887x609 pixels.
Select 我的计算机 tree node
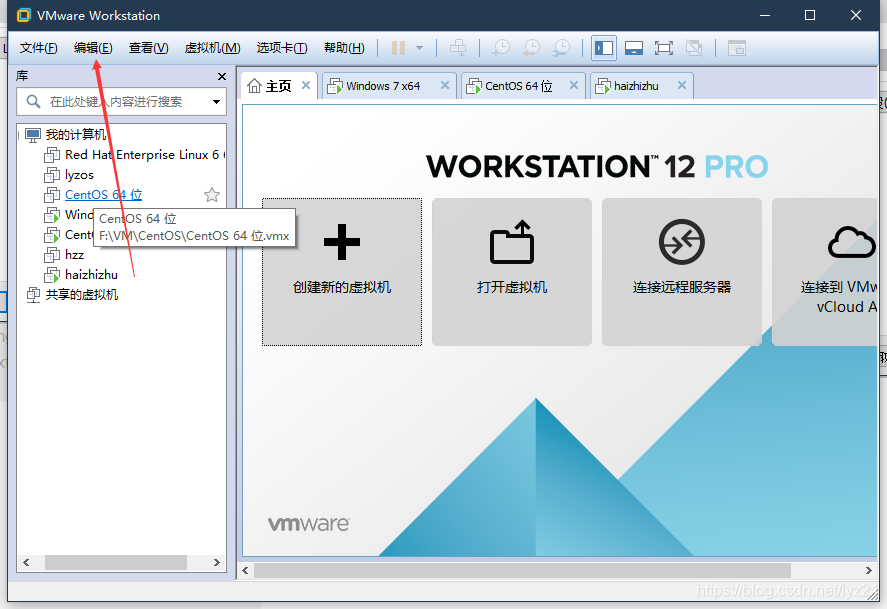[76, 135]
